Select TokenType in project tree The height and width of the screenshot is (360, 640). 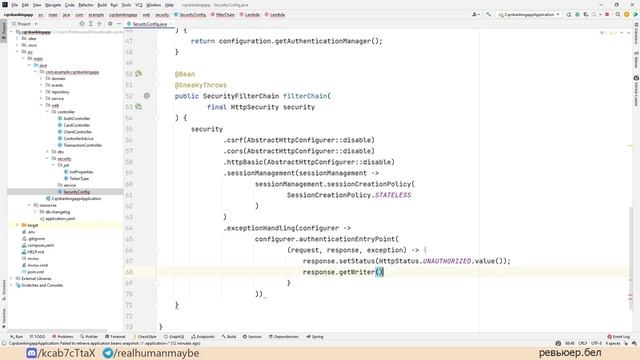(76, 179)
